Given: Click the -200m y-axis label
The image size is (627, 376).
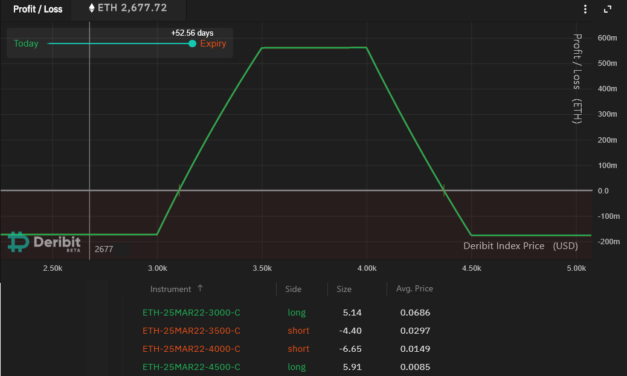Looking at the screenshot, I should click(609, 242).
